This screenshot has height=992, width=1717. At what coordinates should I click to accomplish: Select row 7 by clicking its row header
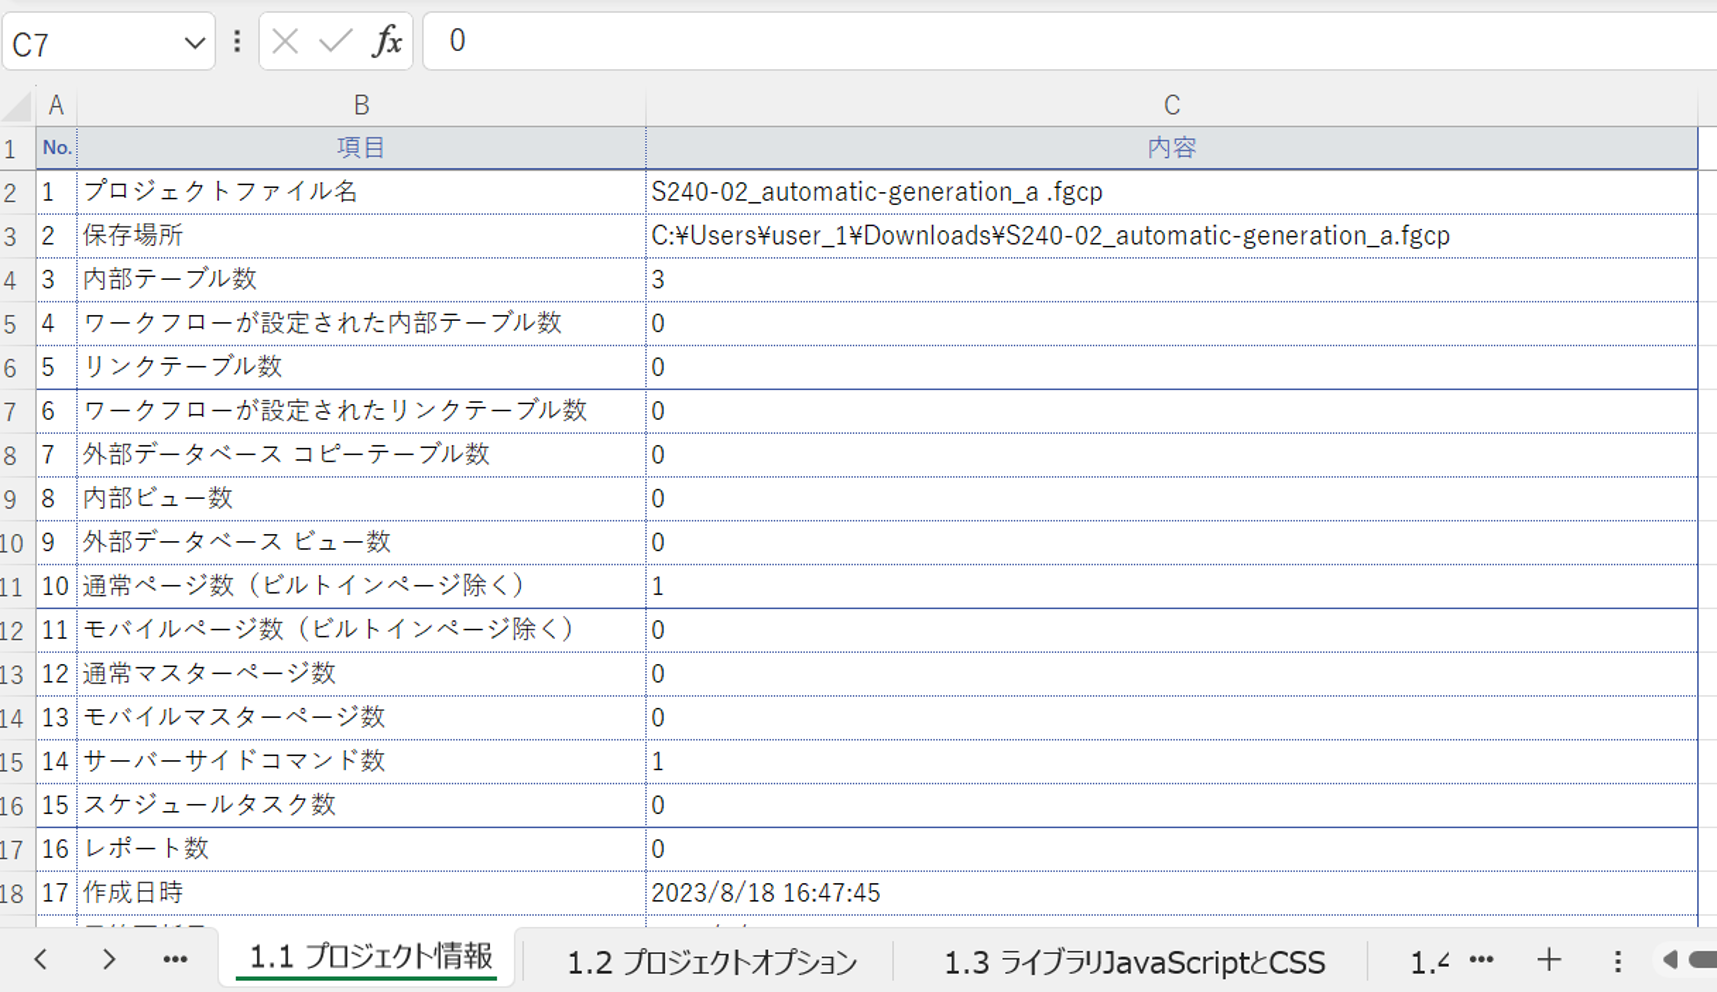coord(13,410)
